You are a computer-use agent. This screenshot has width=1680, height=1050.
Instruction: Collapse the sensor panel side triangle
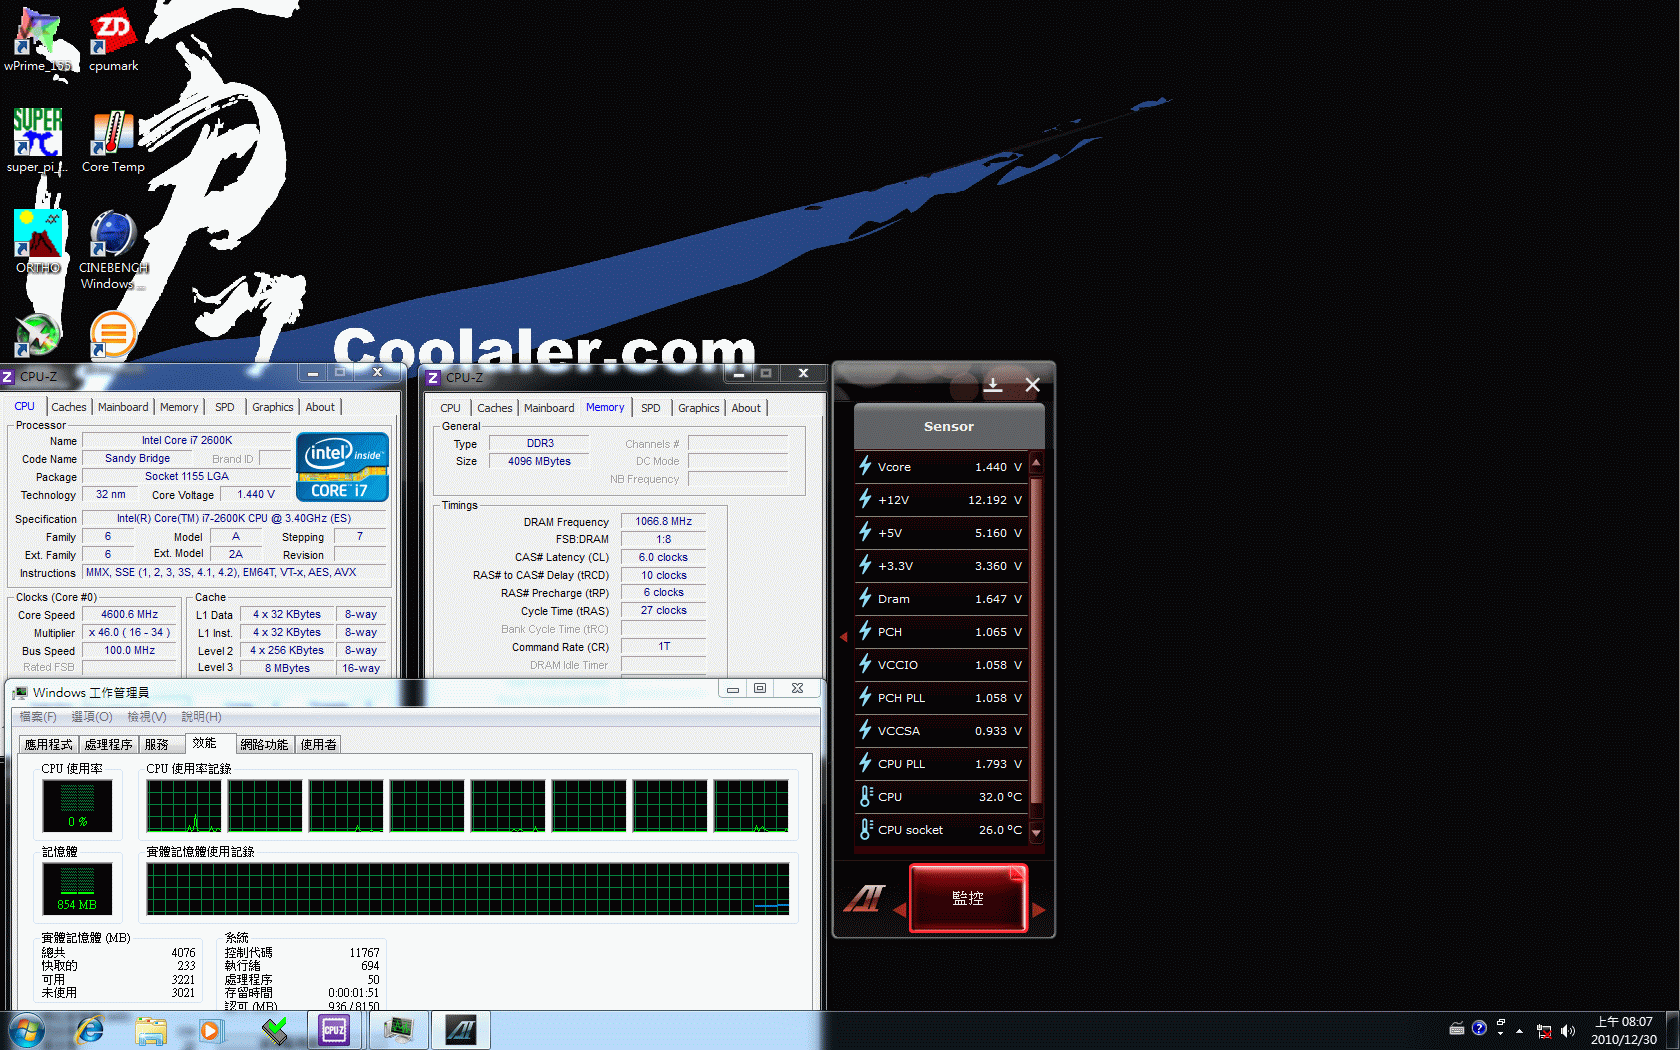click(x=843, y=636)
